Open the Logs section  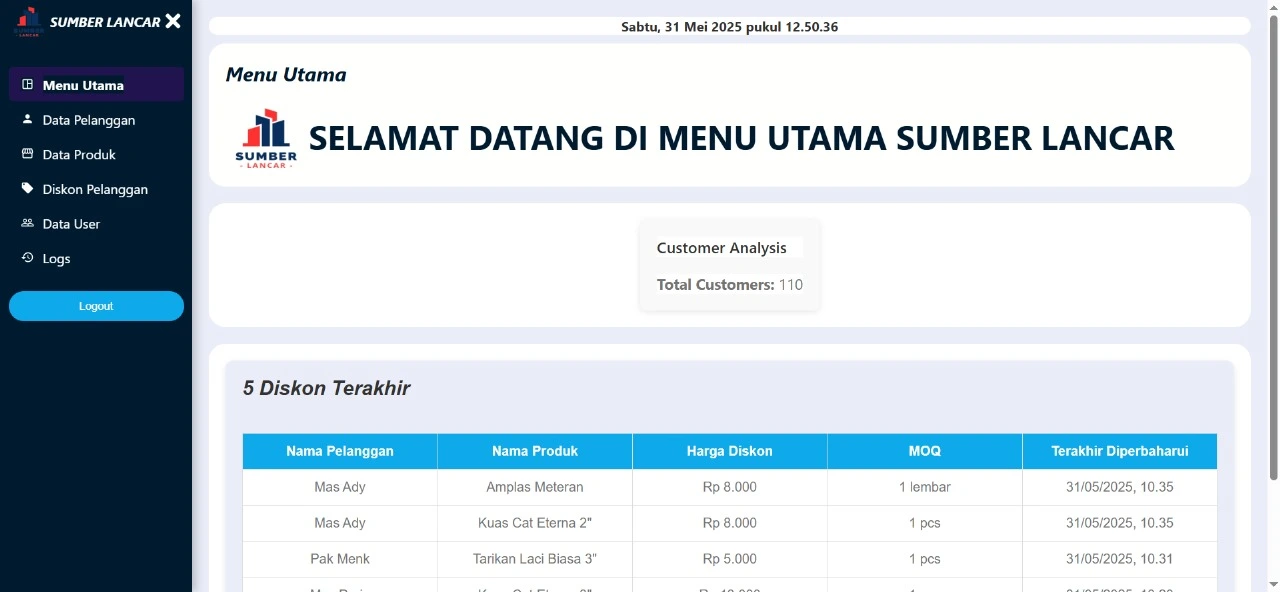click(x=57, y=258)
